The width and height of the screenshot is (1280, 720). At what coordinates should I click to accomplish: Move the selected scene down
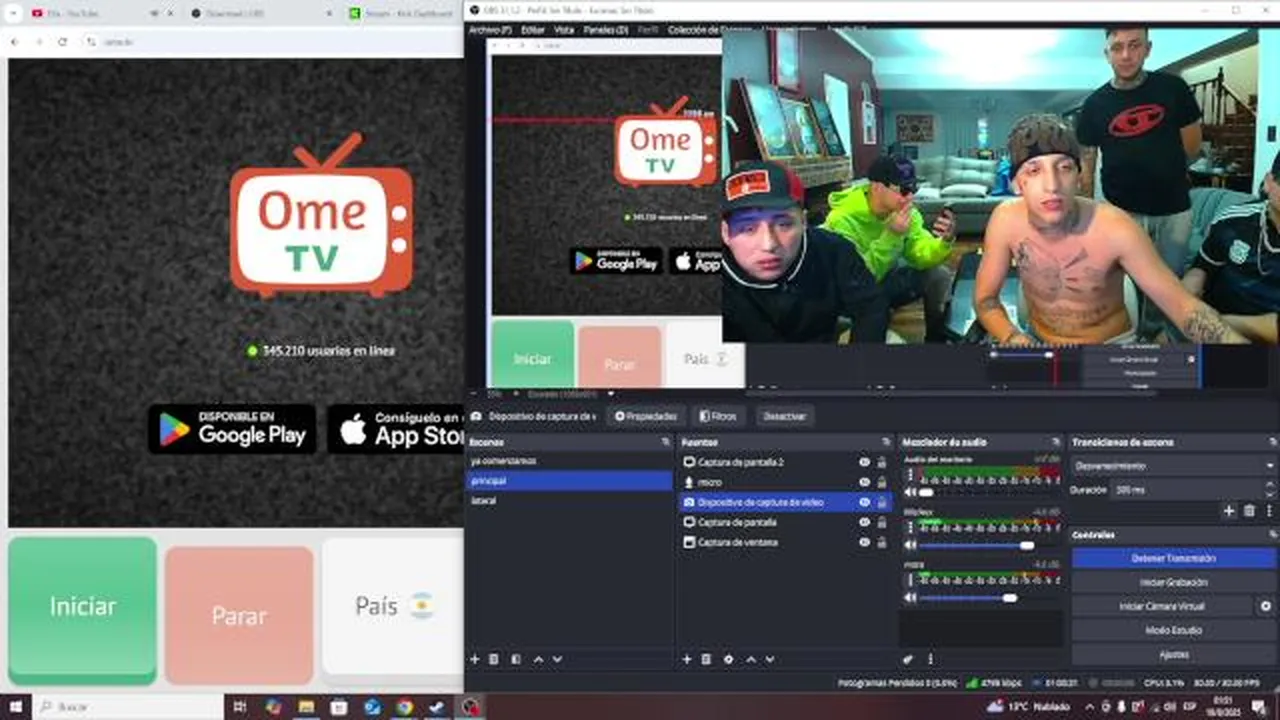click(557, 659)
